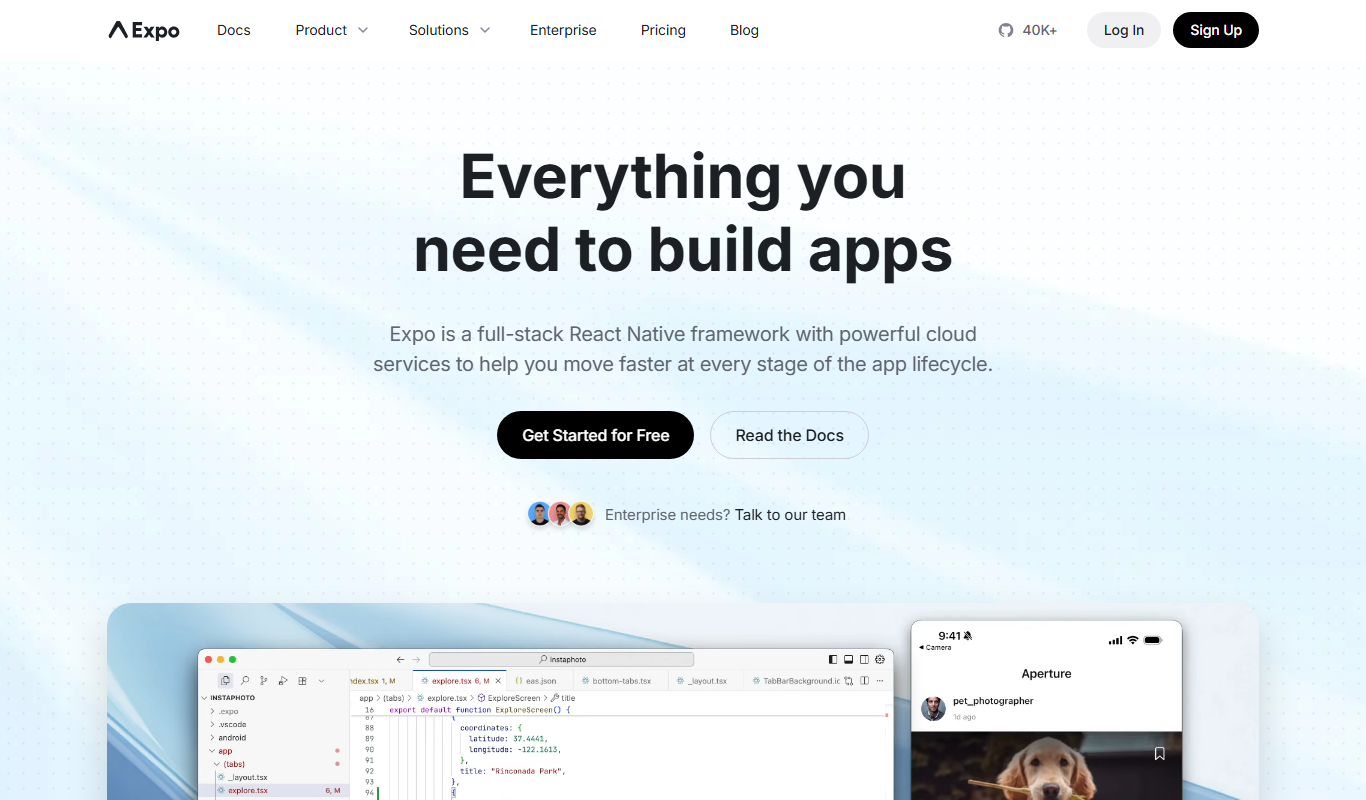Switch to the explore.tsx editor tab

tap(460, 681)
